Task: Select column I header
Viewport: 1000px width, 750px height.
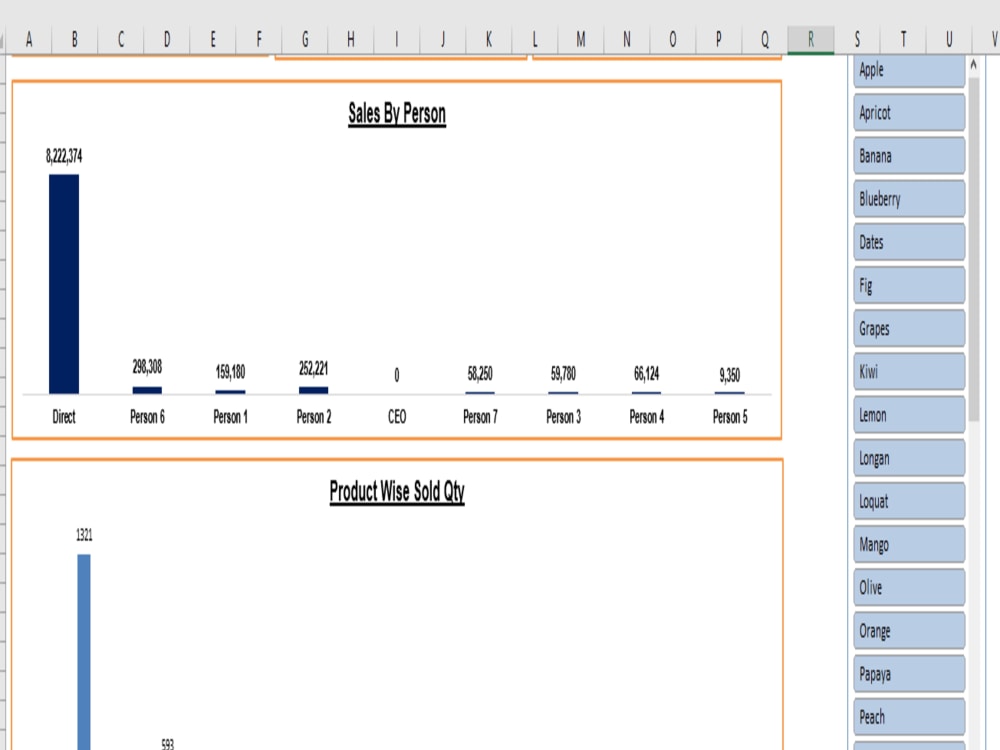Action: (397, 40)
